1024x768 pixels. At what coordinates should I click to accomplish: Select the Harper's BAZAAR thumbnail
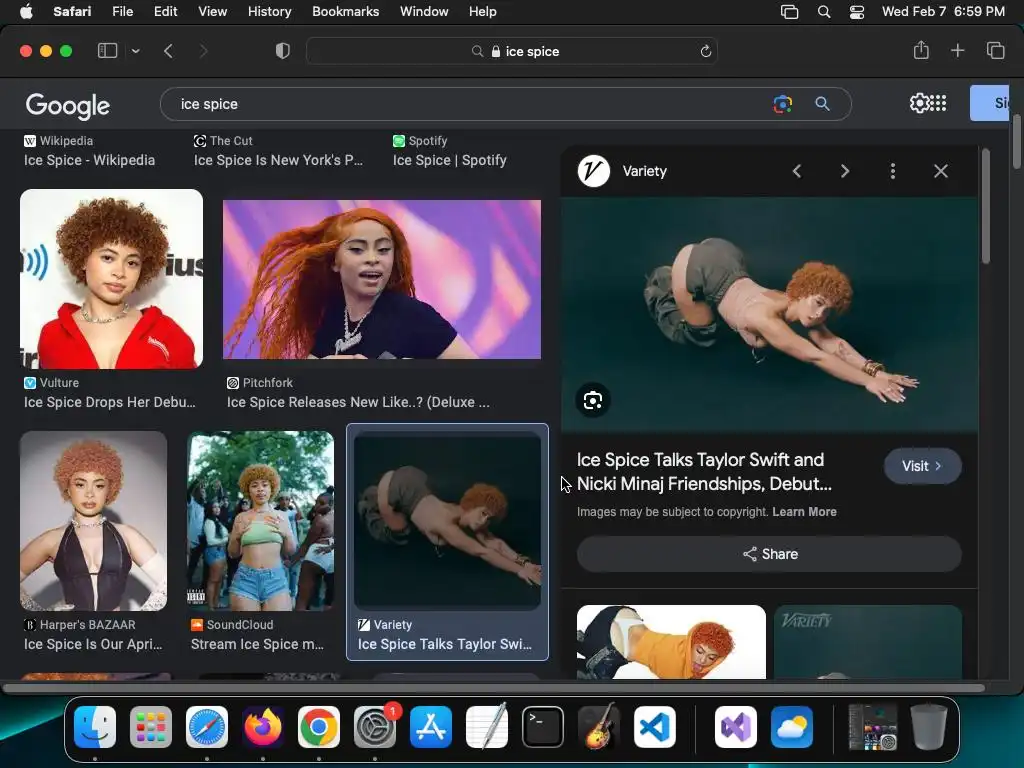(x=93, y=520)
